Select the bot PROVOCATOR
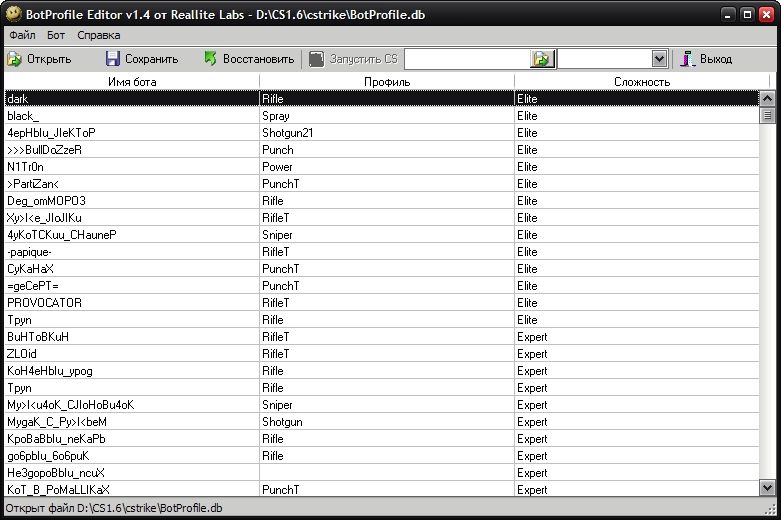 (382, 302)
